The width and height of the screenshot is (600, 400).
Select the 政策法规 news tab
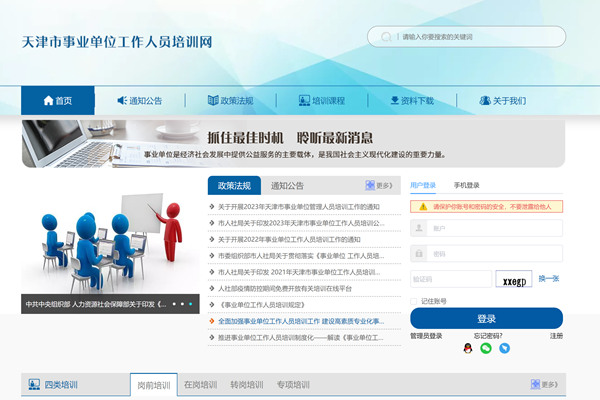point(234,186)
